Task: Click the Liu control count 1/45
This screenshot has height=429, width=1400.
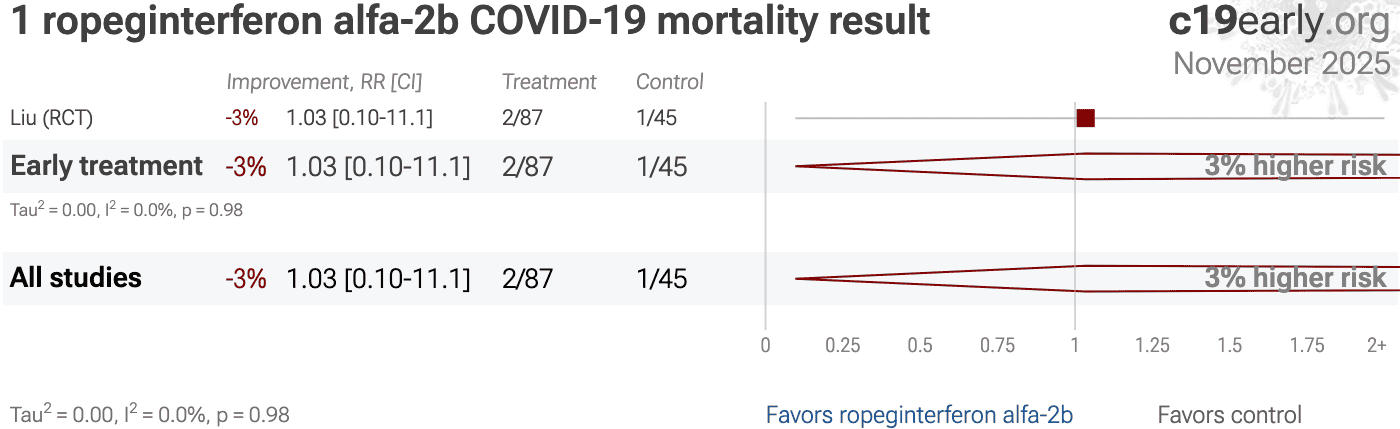Action: [x=656, y=118]
